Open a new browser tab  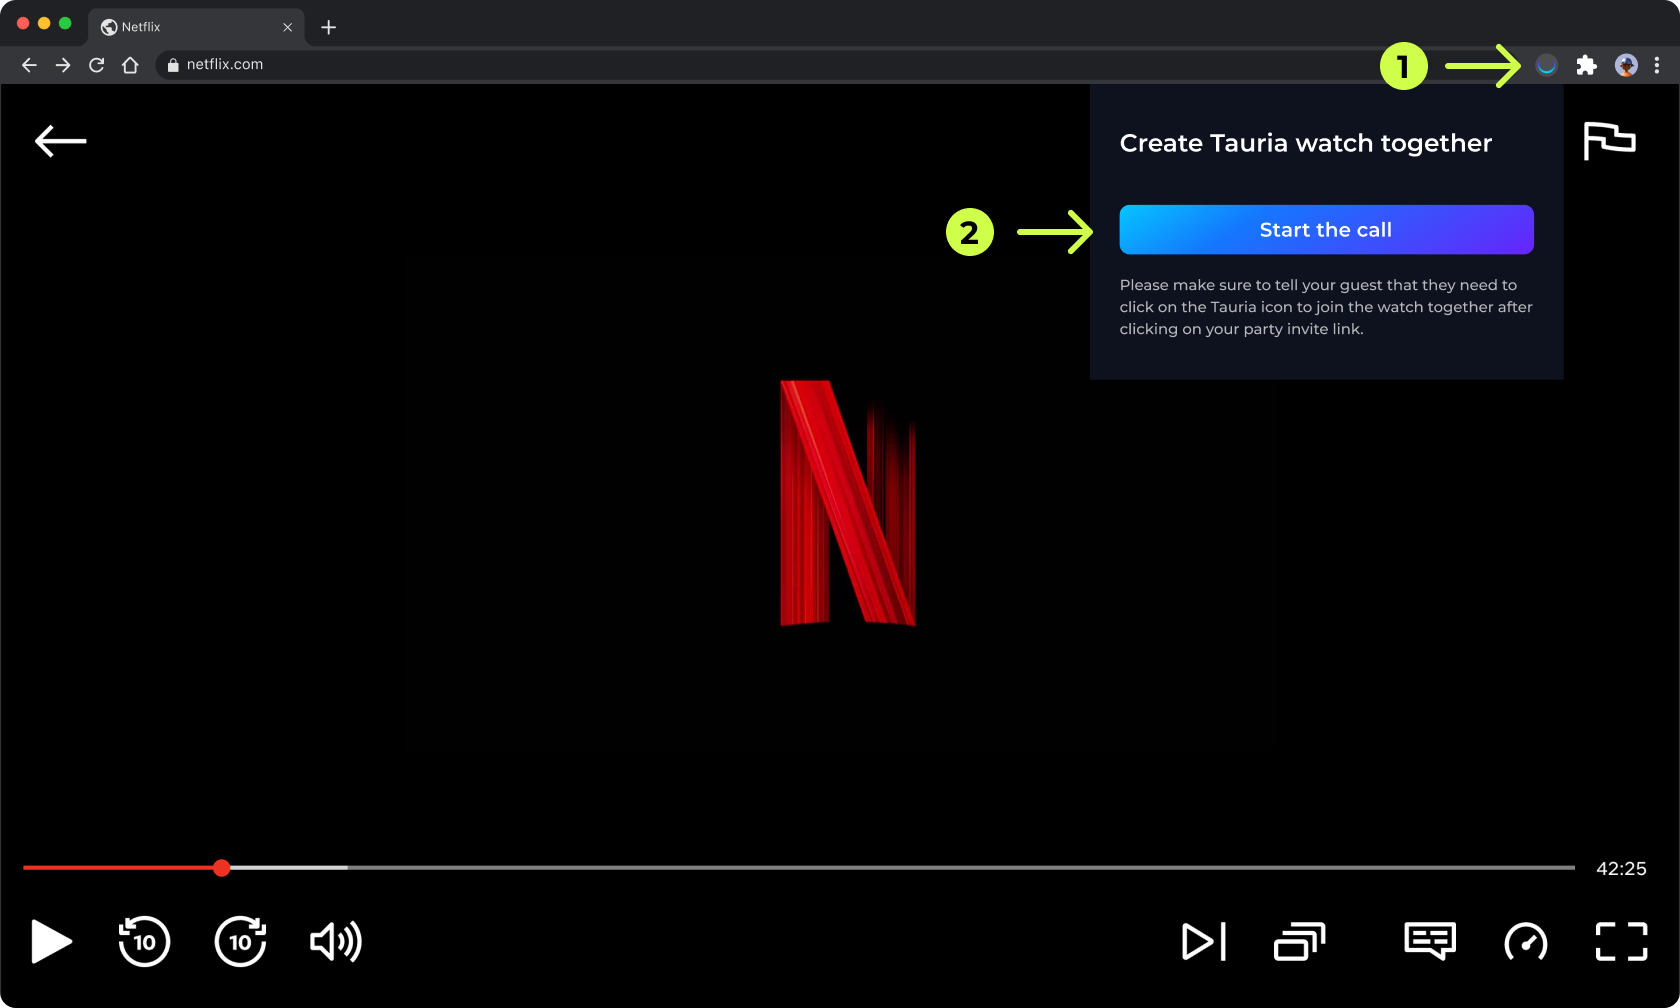[x=328, y=27]
